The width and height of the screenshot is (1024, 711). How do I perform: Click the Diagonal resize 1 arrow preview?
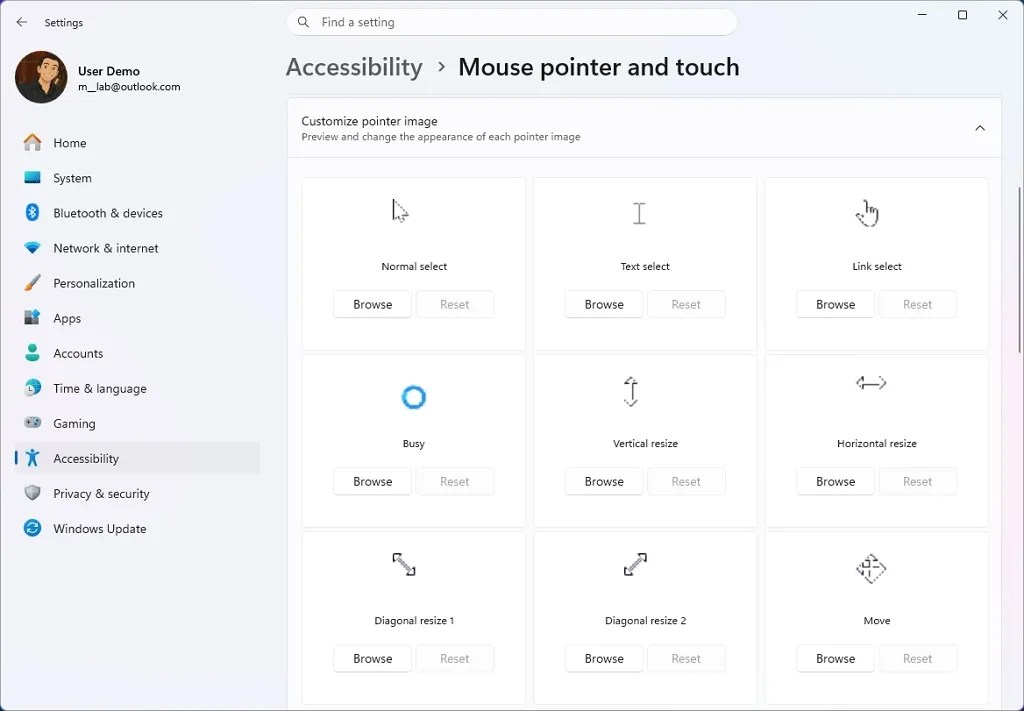click(x=404, y=564)
